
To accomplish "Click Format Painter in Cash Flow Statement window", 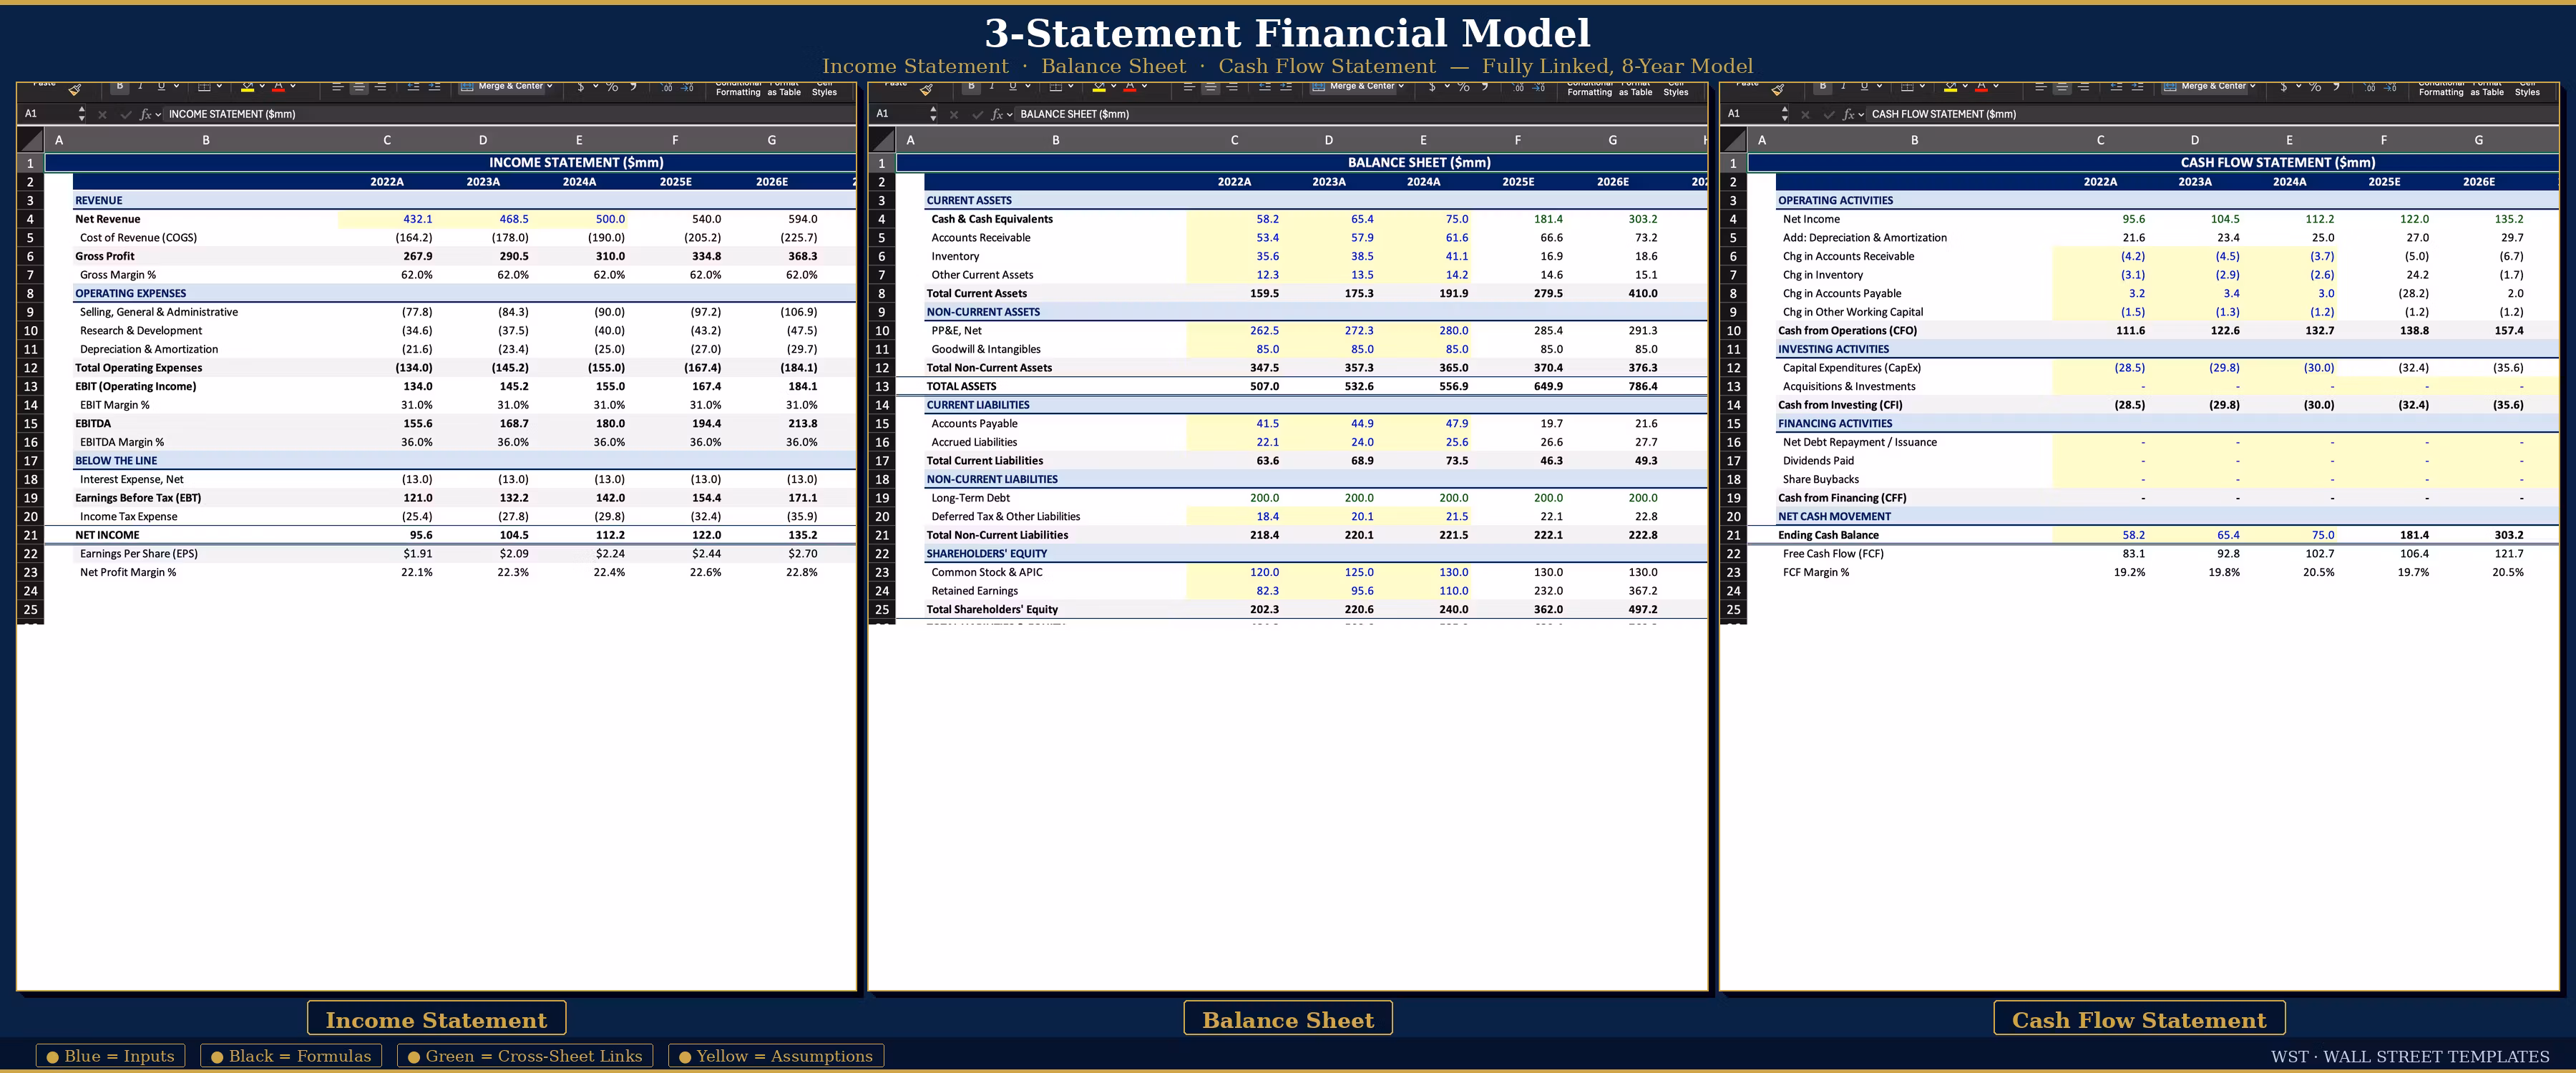I will (1778, 90).
